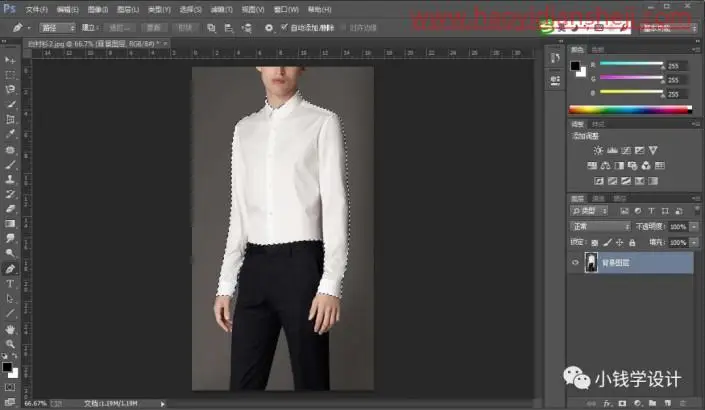Select the Brush tool
Image resolution: width=705 pixels, height=410 pixels.
point(10,165)
